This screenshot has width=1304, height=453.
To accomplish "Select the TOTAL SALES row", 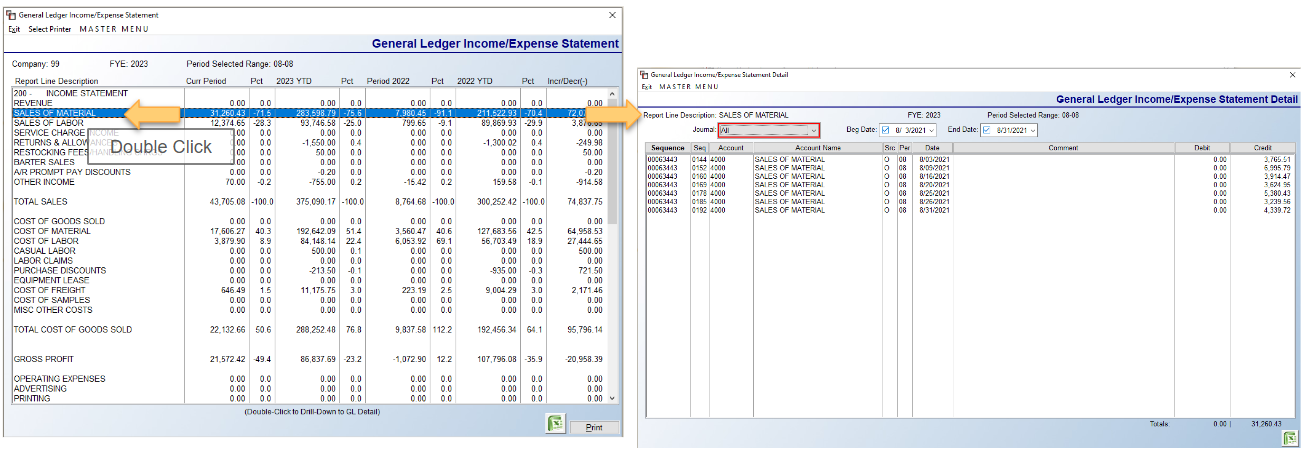I will coord(310,201).
